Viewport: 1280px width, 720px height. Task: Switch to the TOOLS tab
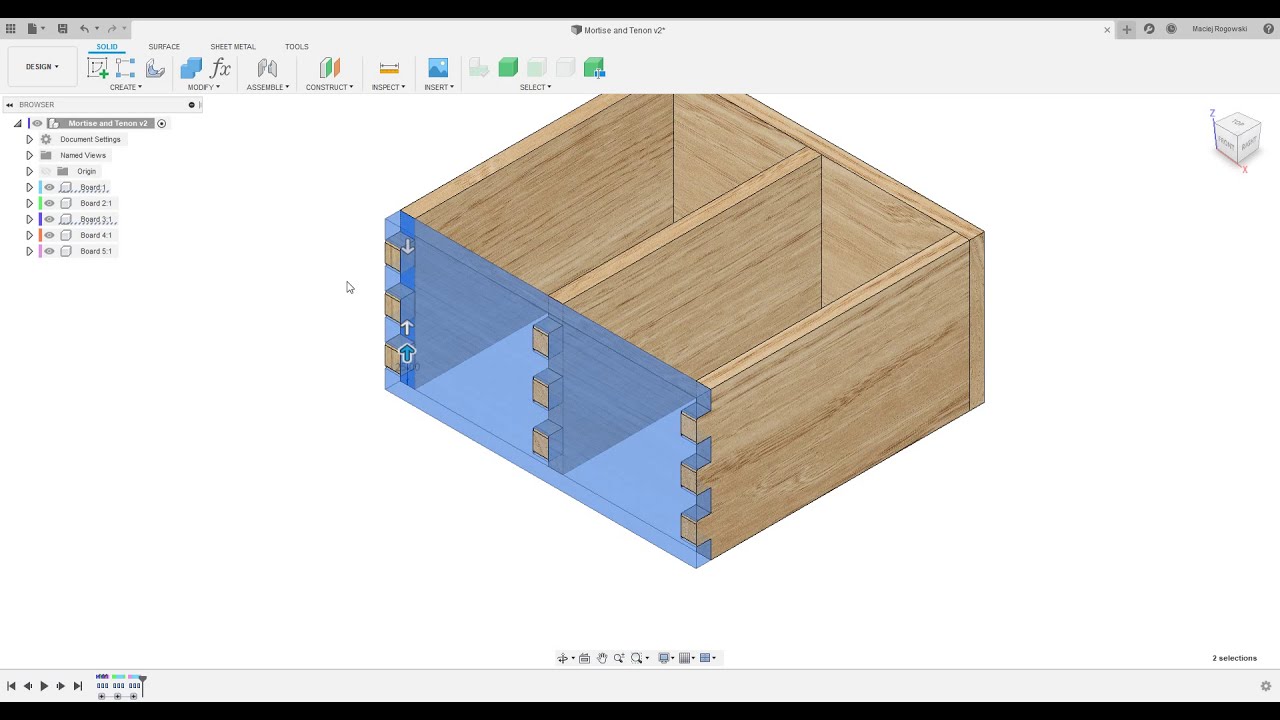tap(296, 47)
